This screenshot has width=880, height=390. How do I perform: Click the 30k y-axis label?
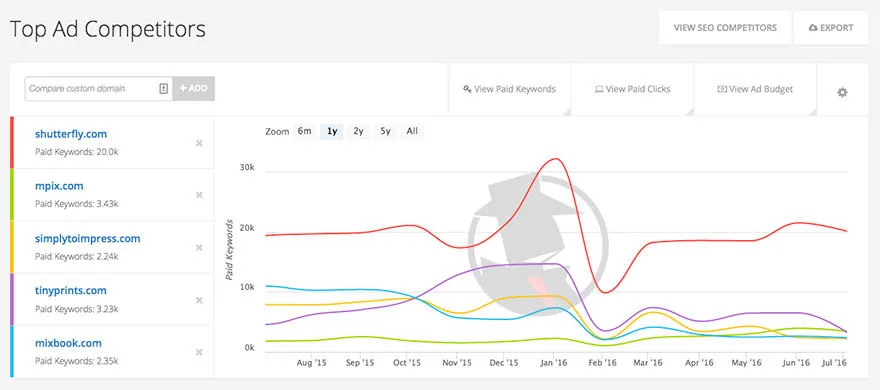248,167
